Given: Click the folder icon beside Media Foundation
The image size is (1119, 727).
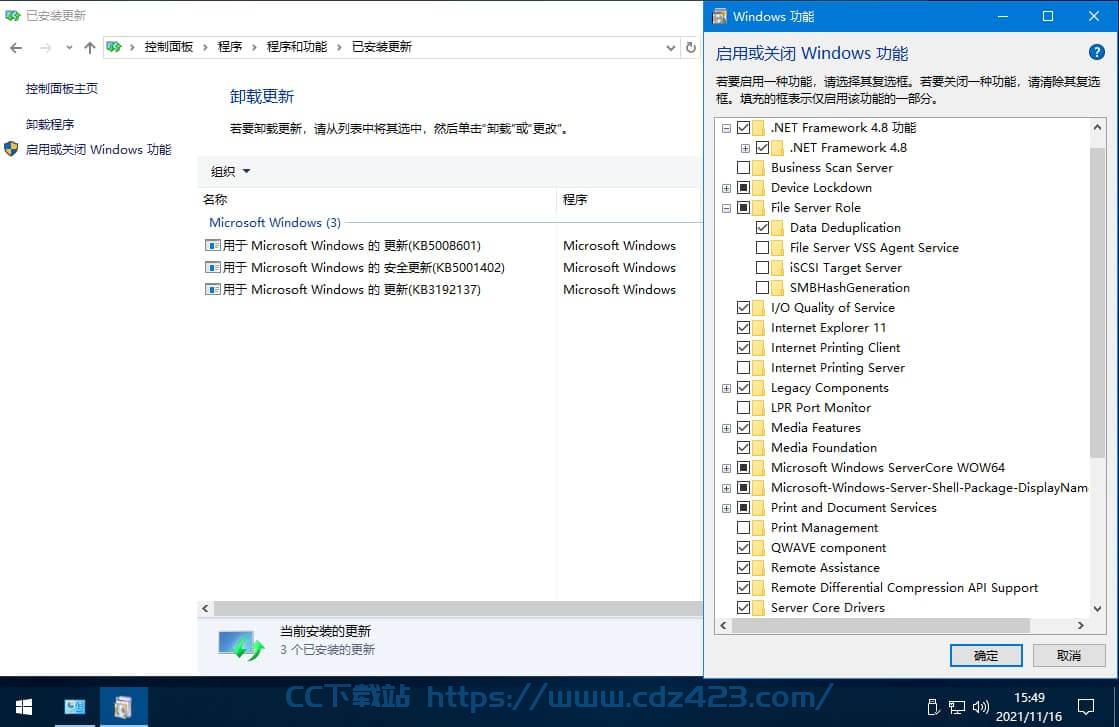Looking at the screenshot, I should (x=758, y=447).
